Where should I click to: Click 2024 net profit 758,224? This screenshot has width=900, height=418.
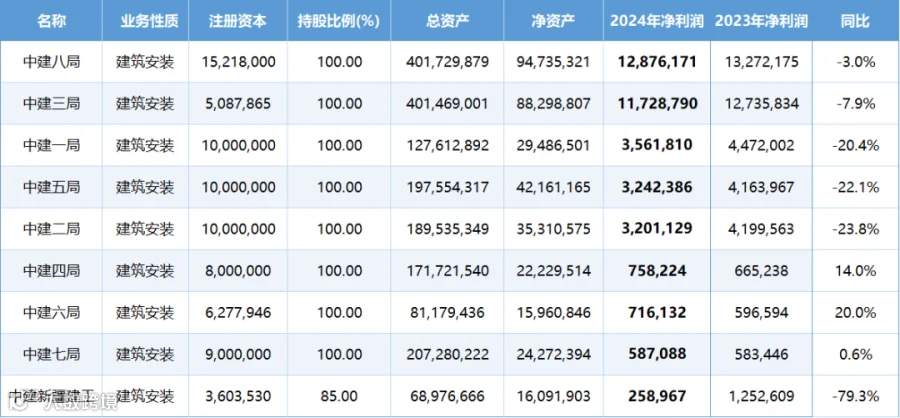[x=657, y=270]
